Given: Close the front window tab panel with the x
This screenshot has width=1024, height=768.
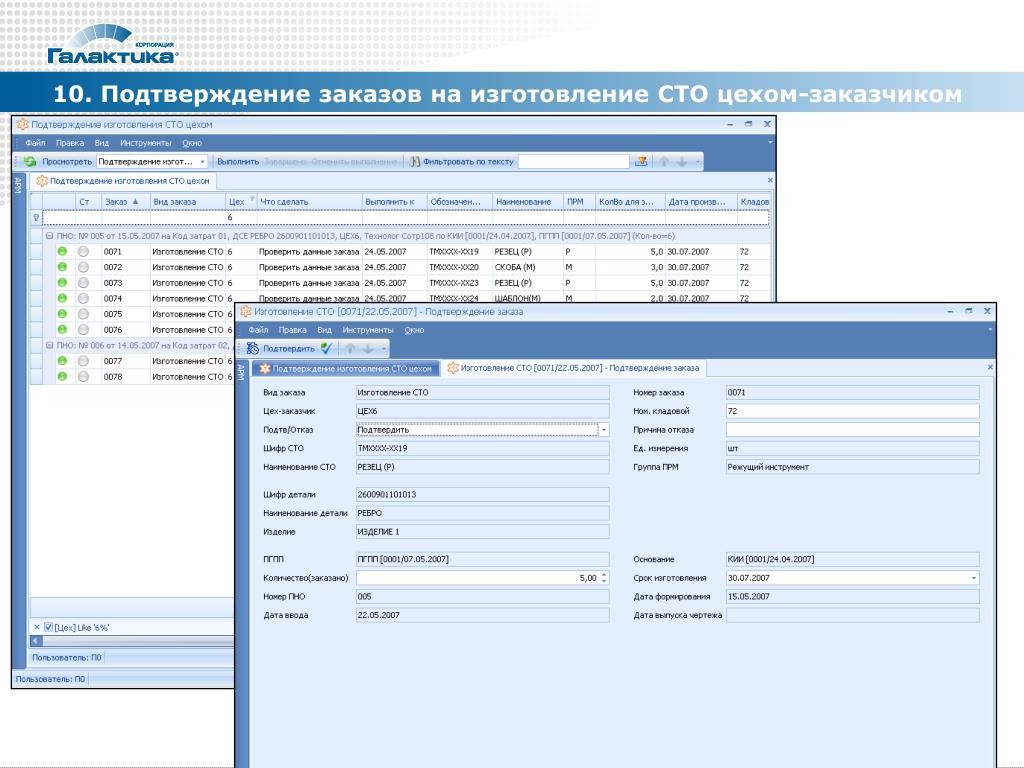Looking at the screenshot, I should point(990,368).
